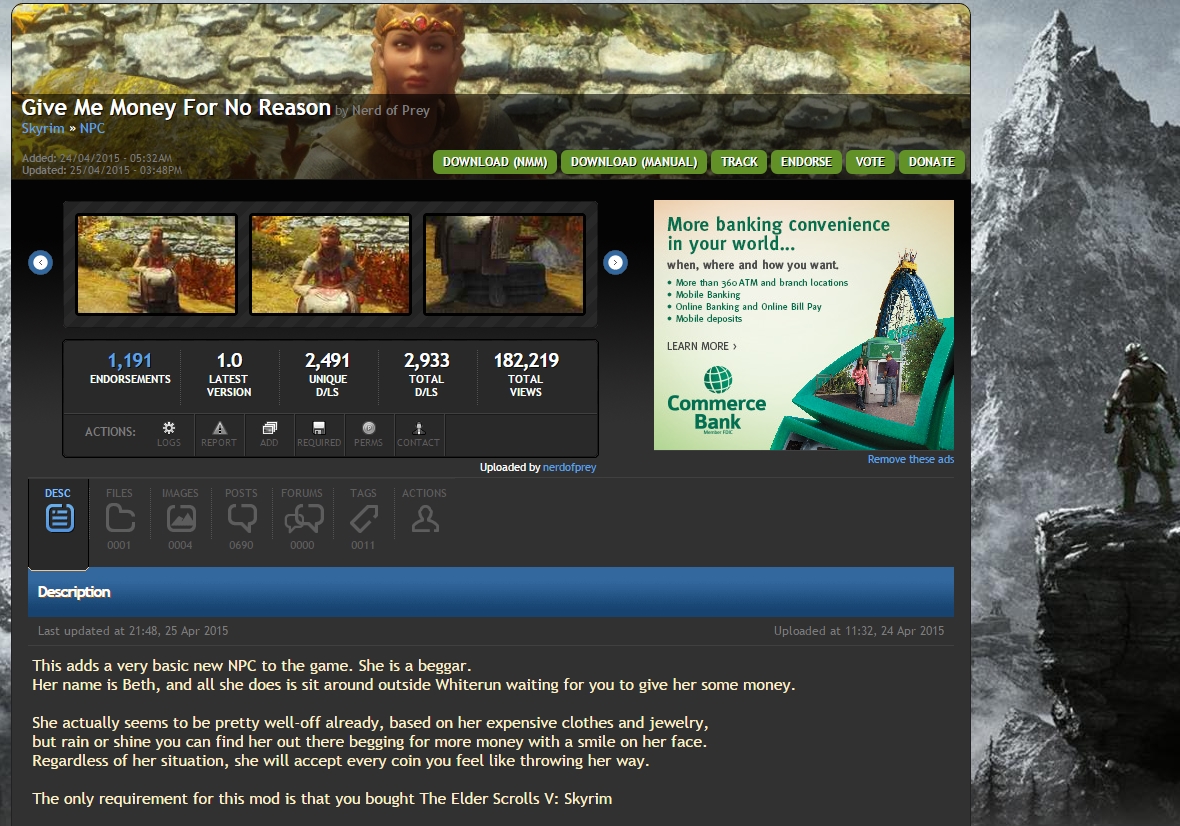Switch to the FILES tab

click(x=120, y=518)
